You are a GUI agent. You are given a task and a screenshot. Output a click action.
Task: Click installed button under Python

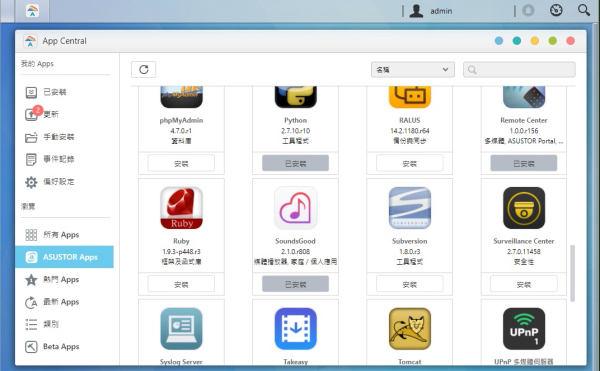click(295, 163)
